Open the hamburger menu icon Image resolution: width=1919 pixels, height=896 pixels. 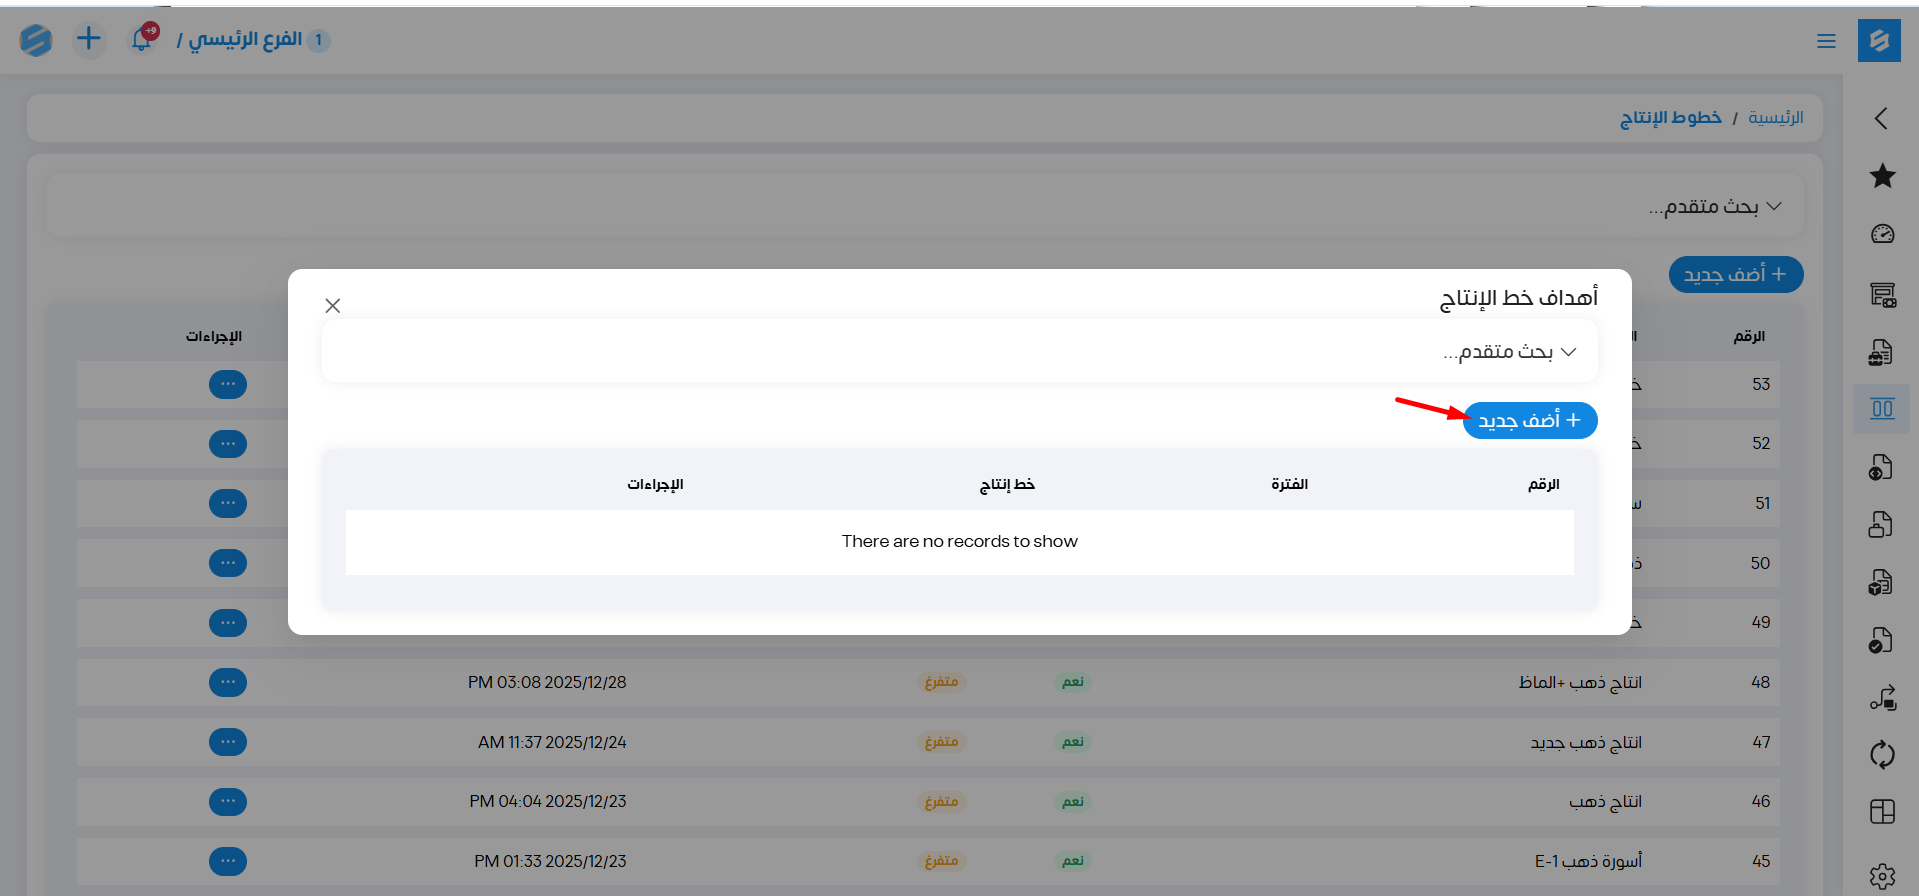1826,41
